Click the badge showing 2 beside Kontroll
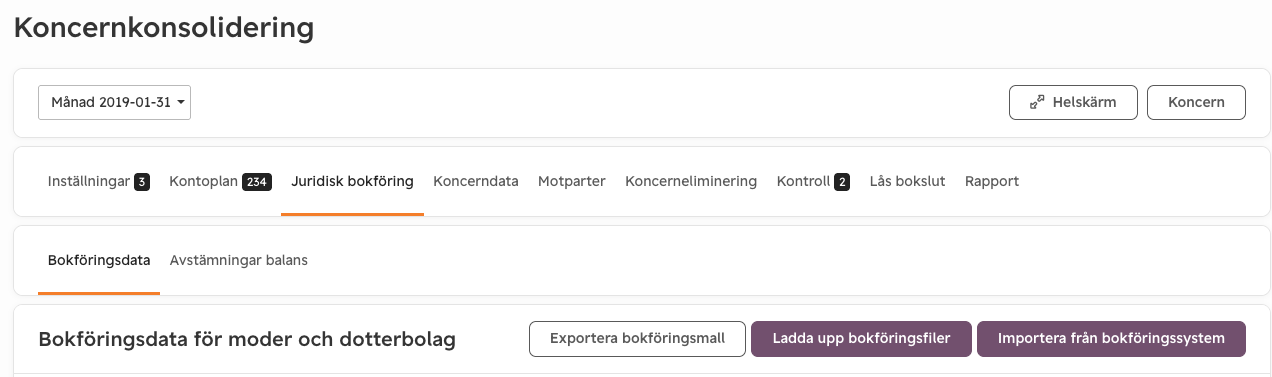 click(x=842, y=182)
